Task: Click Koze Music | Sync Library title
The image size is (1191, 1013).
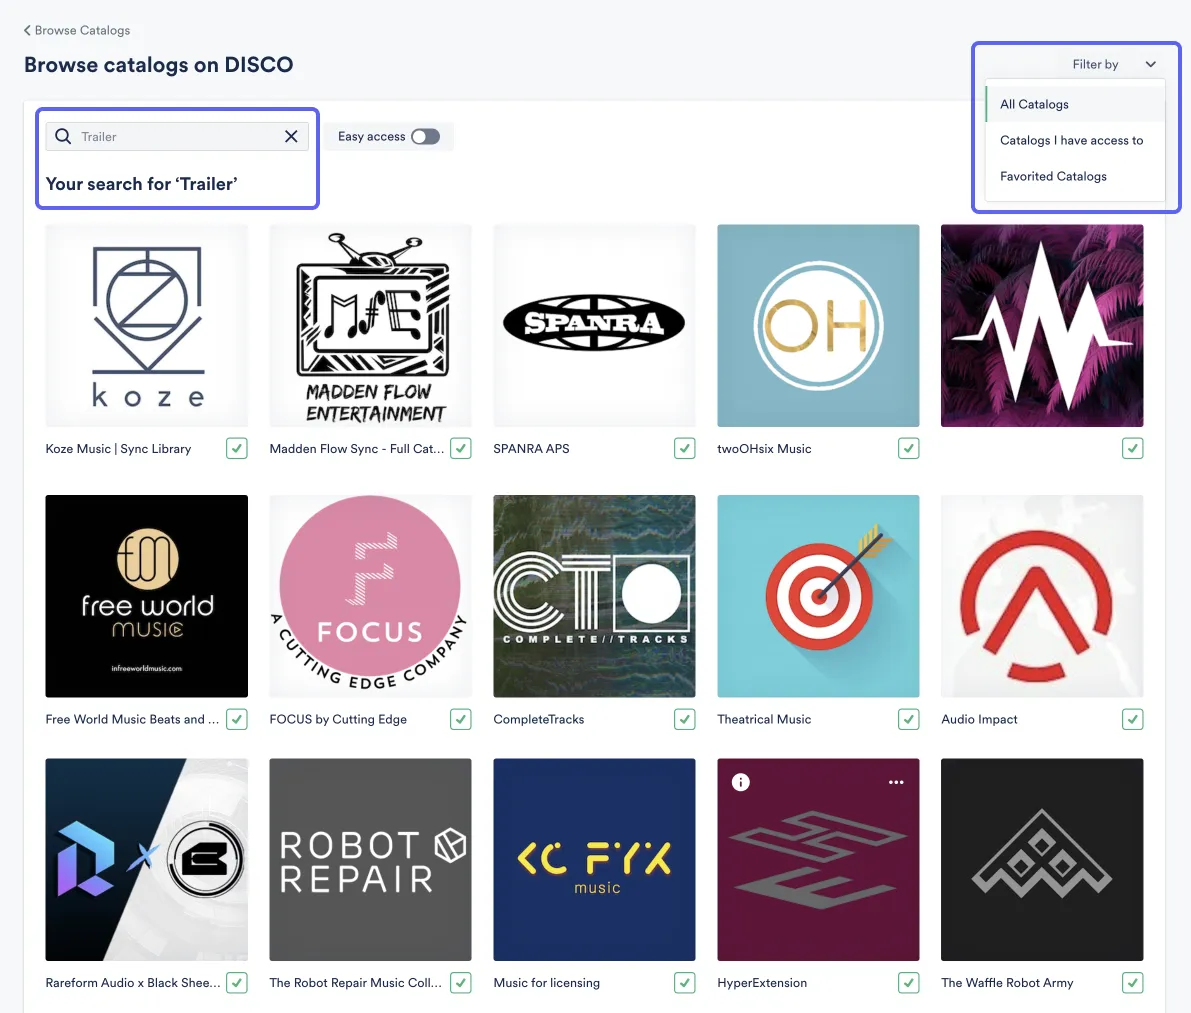Action: click(x=118, y=449)
